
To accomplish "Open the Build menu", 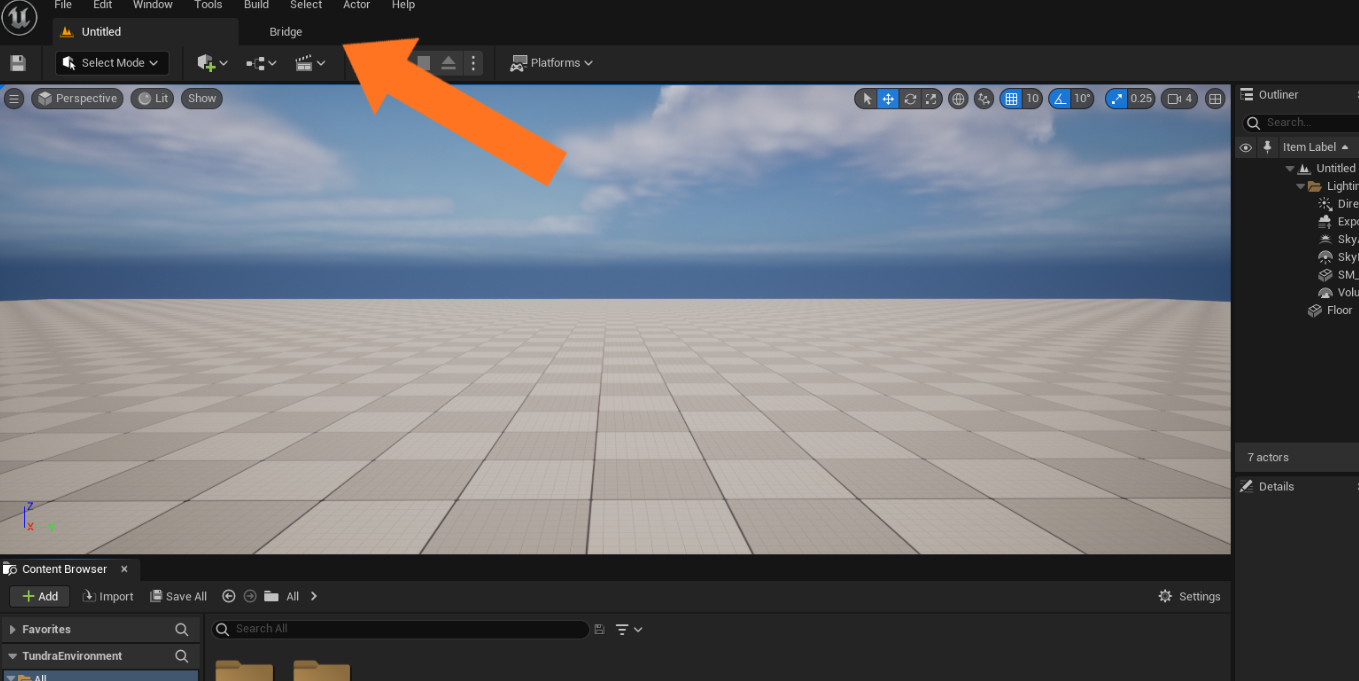I will [x=256, y=5].
